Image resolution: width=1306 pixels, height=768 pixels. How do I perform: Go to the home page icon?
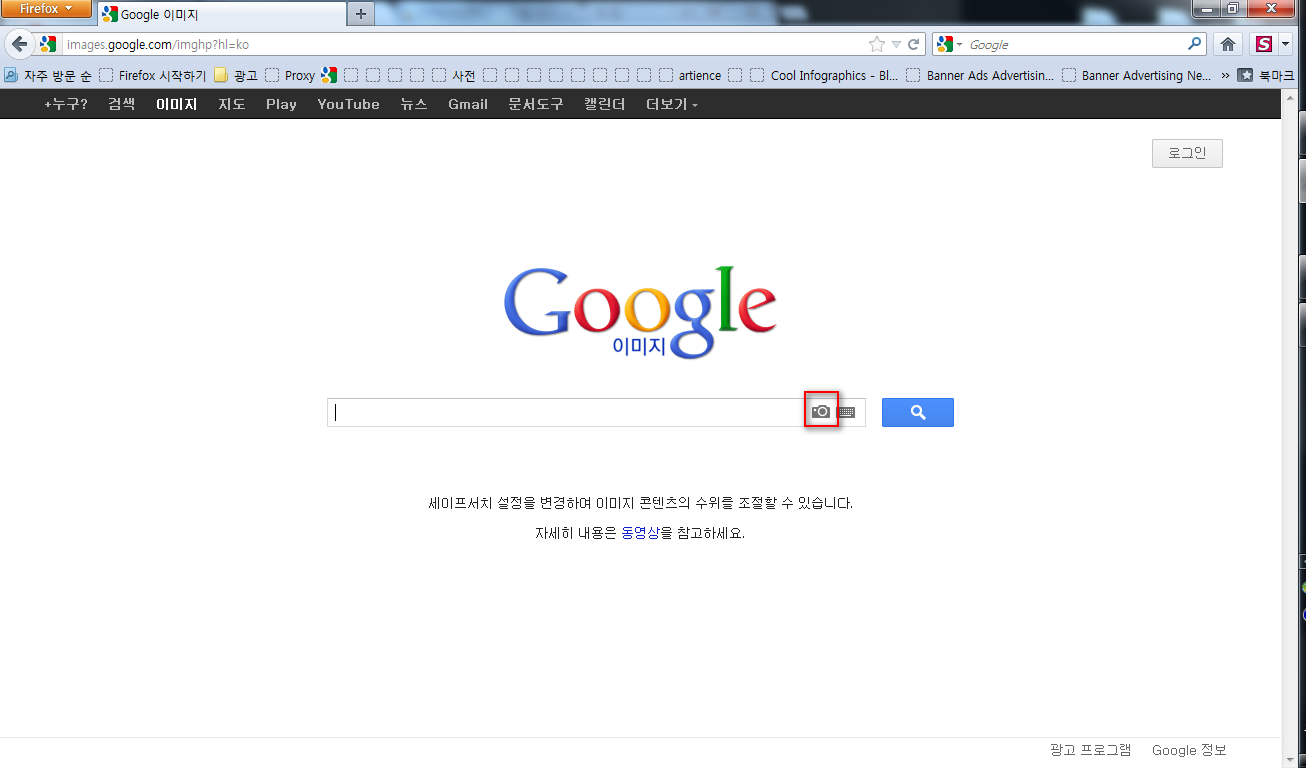tap(1228, 44)
